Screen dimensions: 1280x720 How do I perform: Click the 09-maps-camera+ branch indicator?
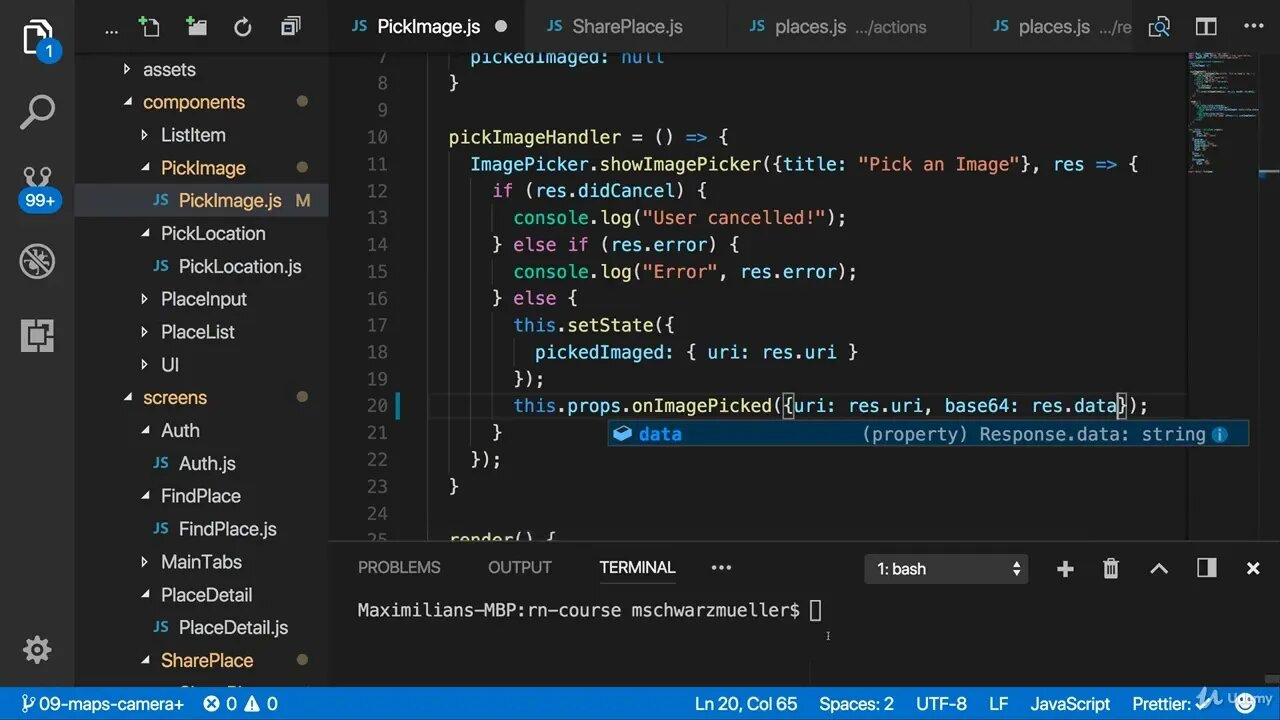click(x=102, y=704)
